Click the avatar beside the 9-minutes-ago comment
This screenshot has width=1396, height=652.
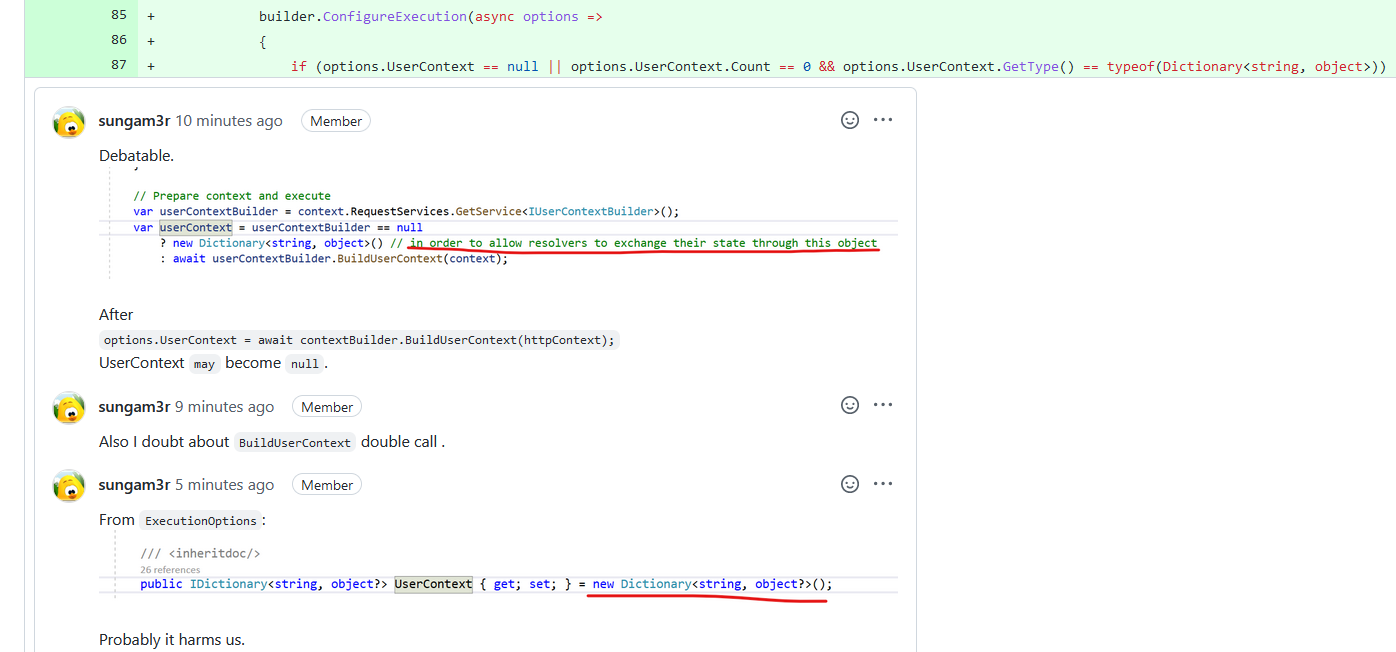pyautogui.click(x=68, y=408)
